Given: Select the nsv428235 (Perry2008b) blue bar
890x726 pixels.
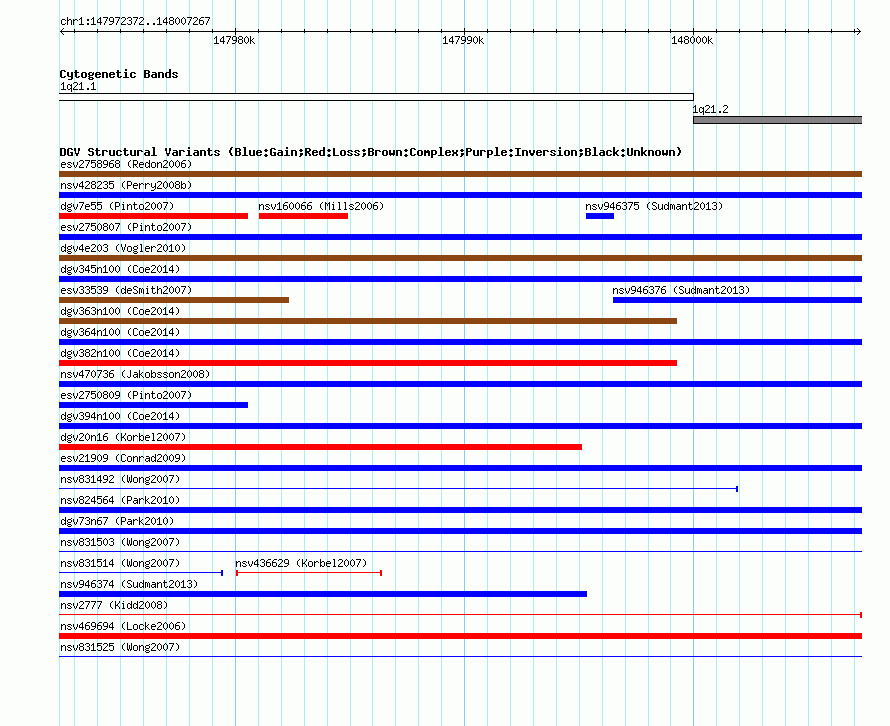Looking at the screenshot, I should pos(460,195).
